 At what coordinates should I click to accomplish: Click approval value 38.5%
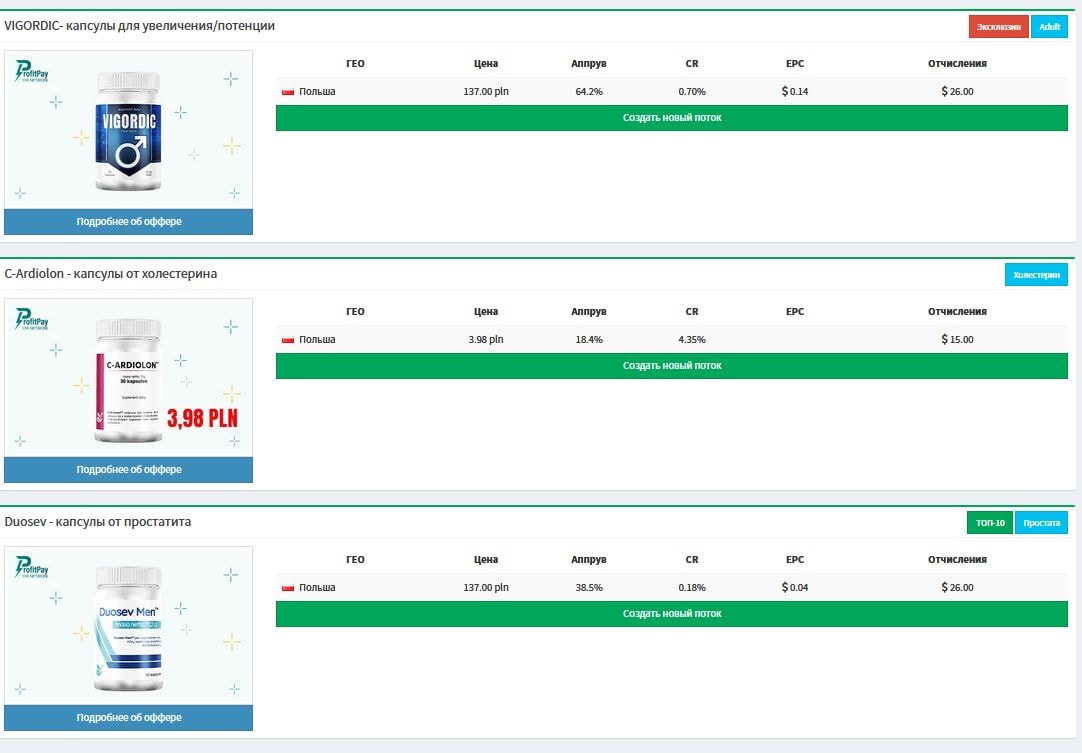click(x=589, y=588)
